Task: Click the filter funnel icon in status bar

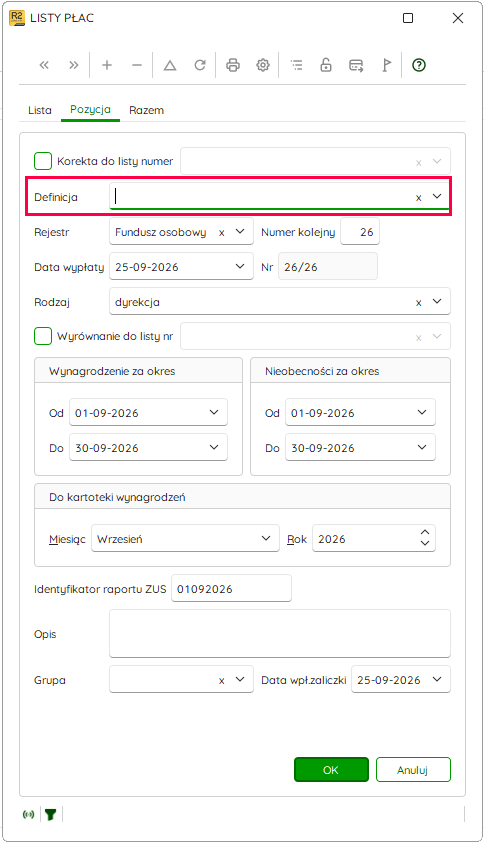Action: (51, 814)
